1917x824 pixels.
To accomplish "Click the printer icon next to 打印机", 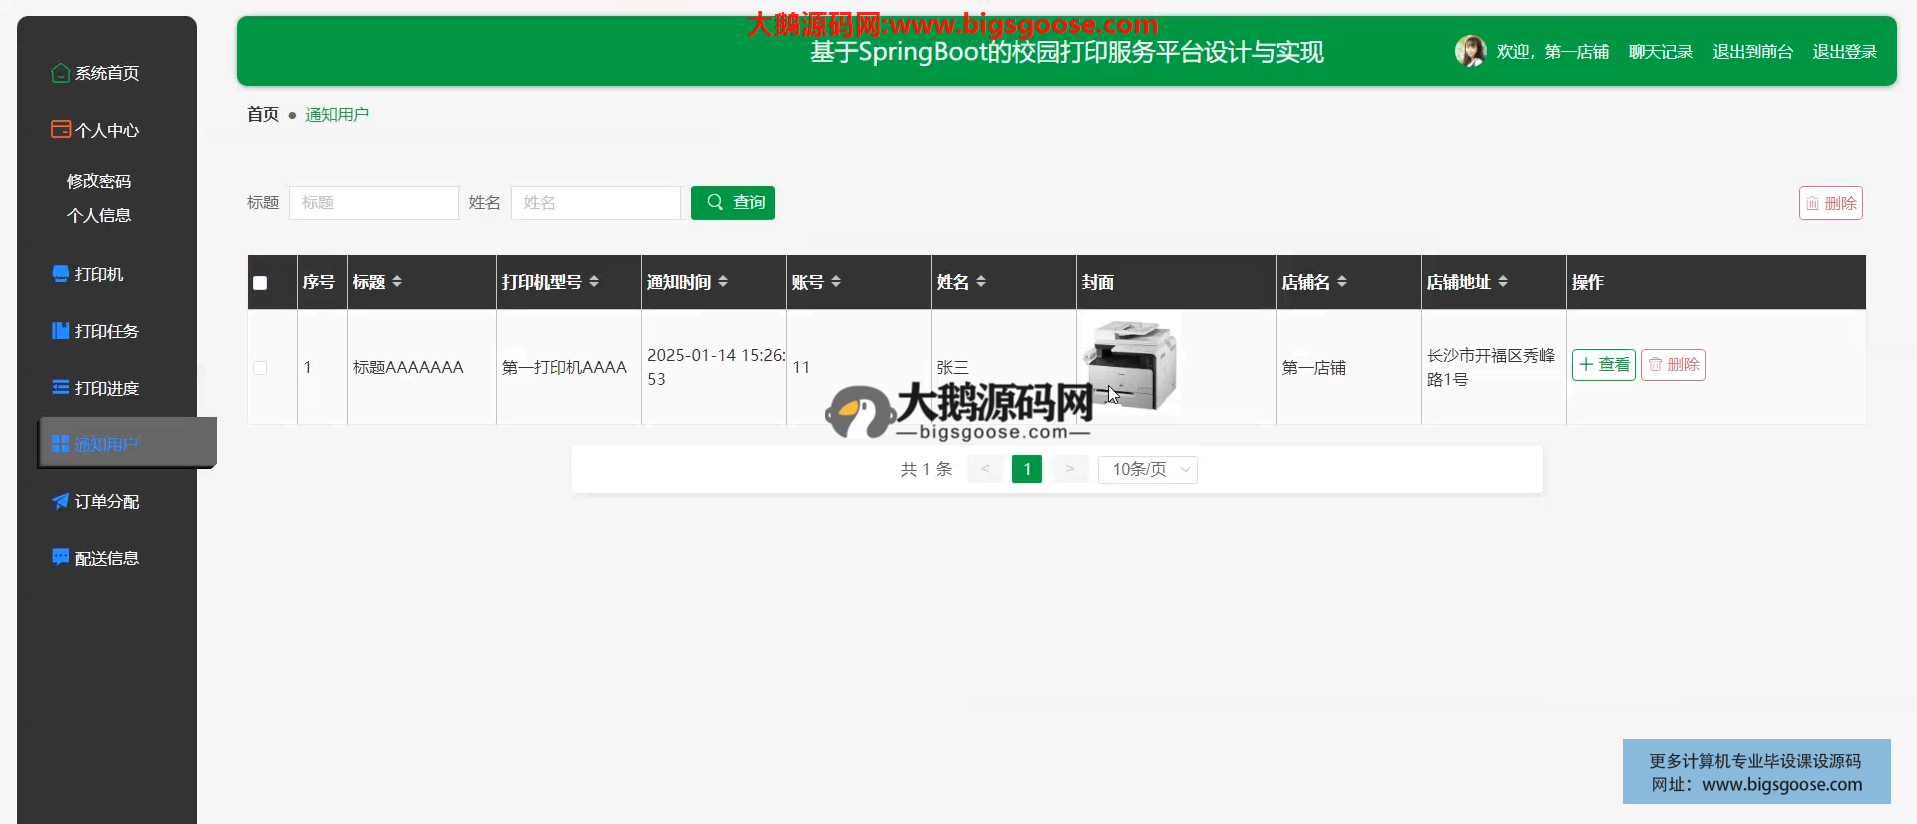I will tap(60, 274).
